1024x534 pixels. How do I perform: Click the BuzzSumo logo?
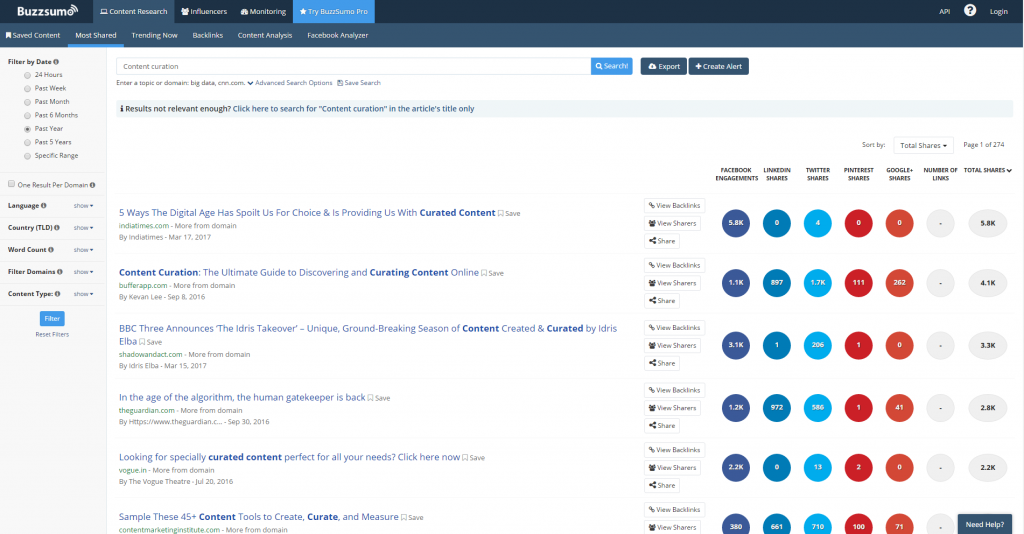coord(47,10)
